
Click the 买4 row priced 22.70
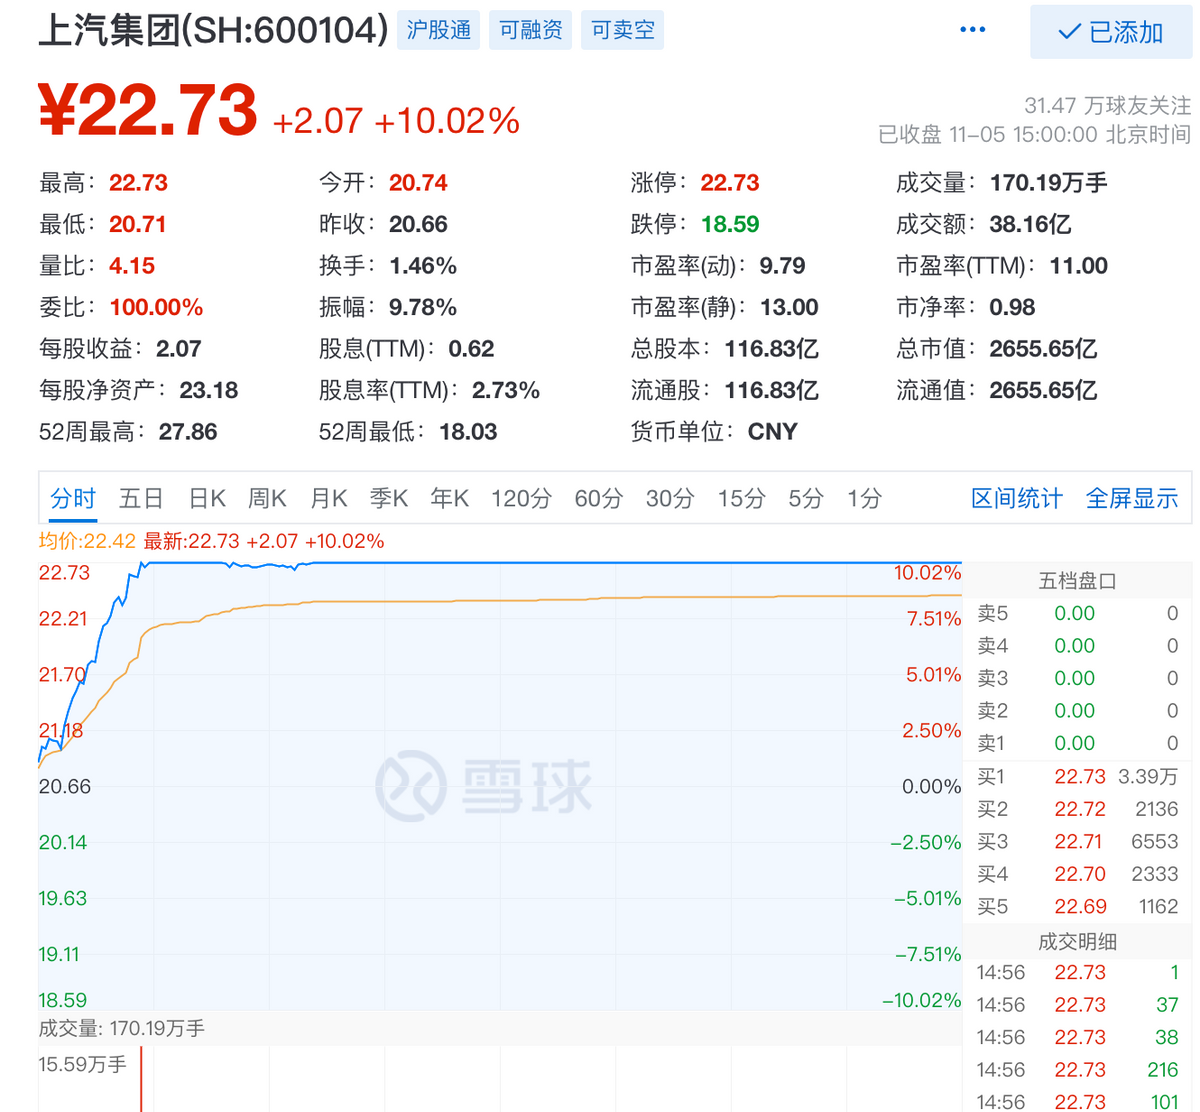(x=1077, y=873)
